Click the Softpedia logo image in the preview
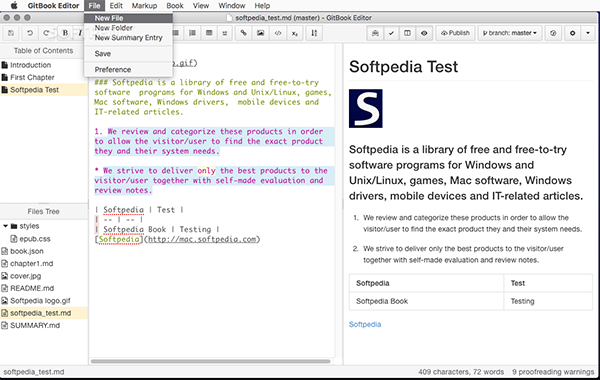The width and height of the screenshot is (600, 380). [x=366, y=109]
